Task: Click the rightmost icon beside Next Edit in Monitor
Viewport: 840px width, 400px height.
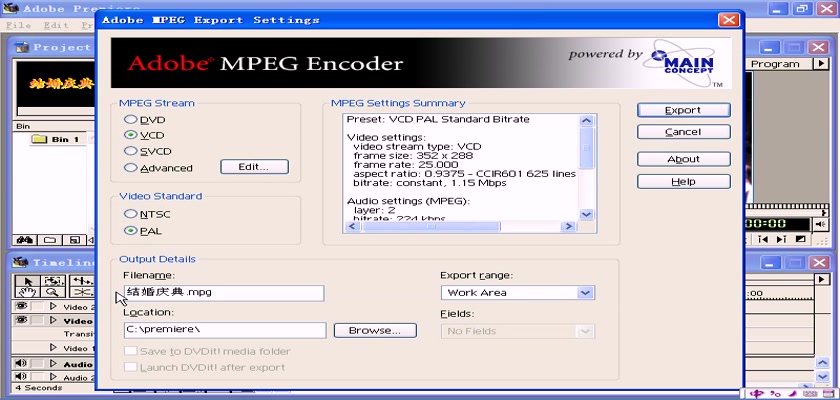Action: [800, 239]
